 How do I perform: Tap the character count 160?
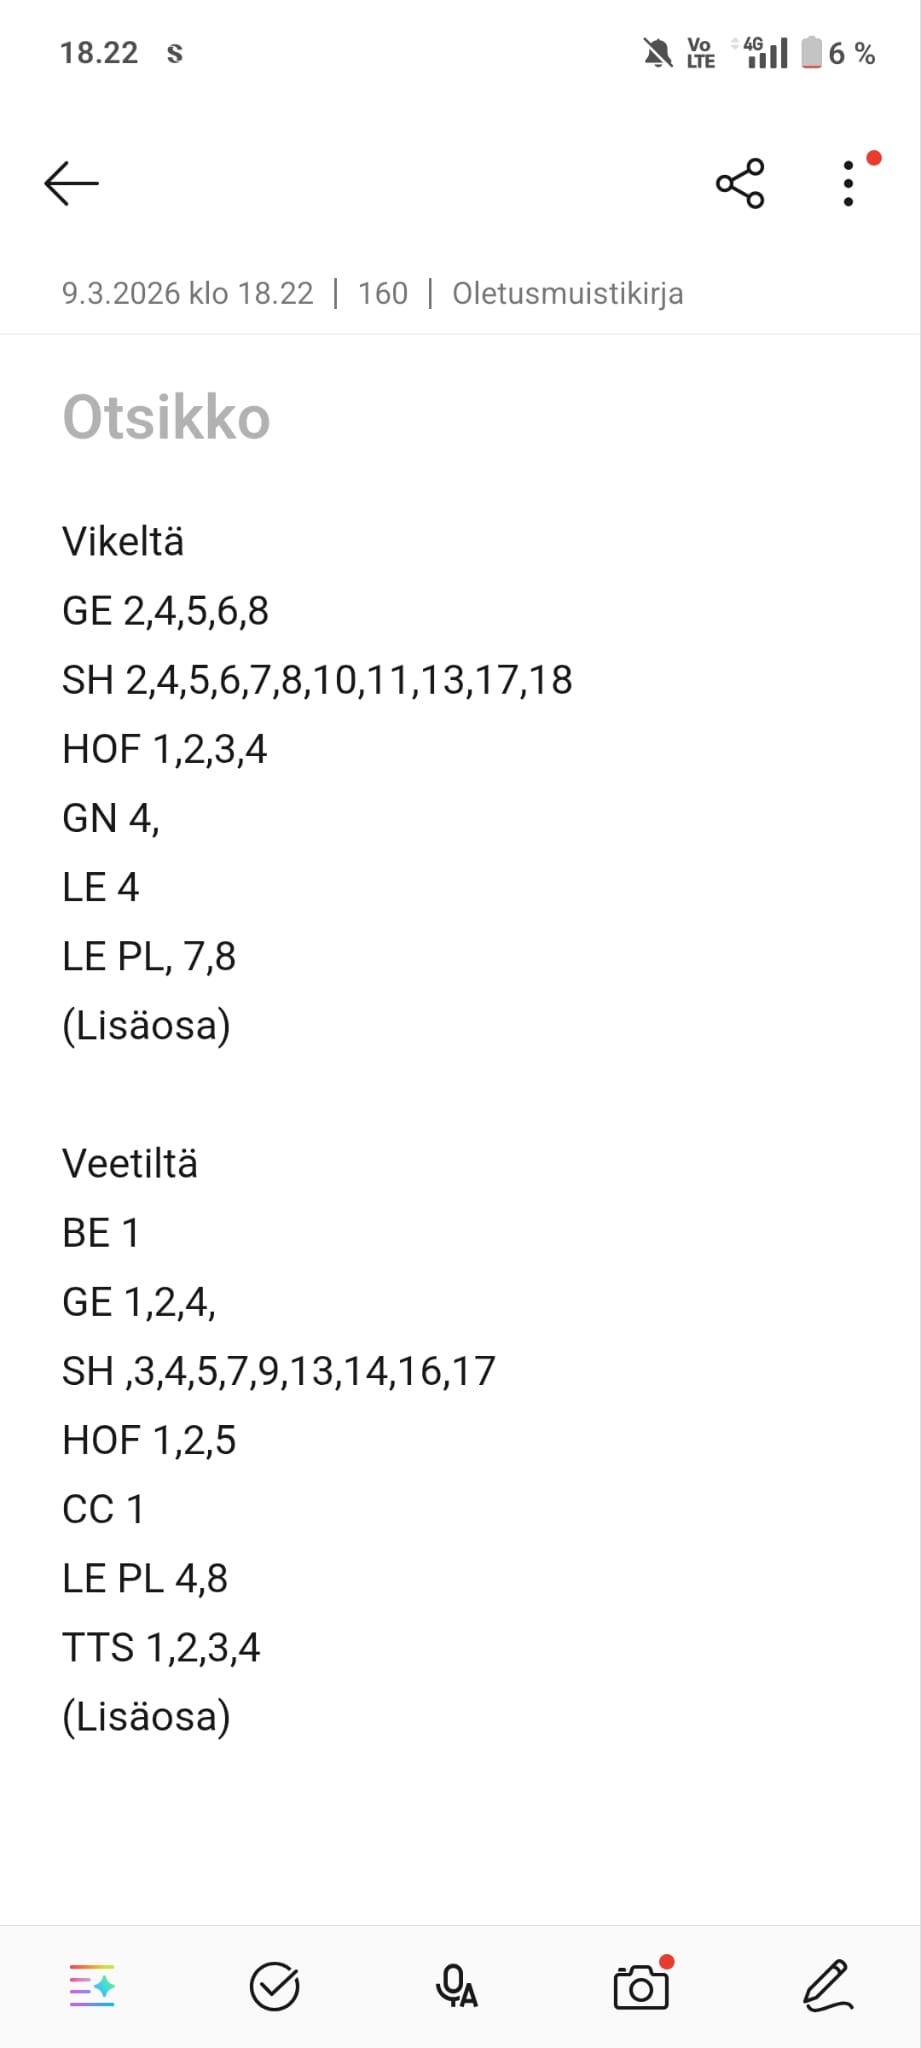(x=383, y=294)
